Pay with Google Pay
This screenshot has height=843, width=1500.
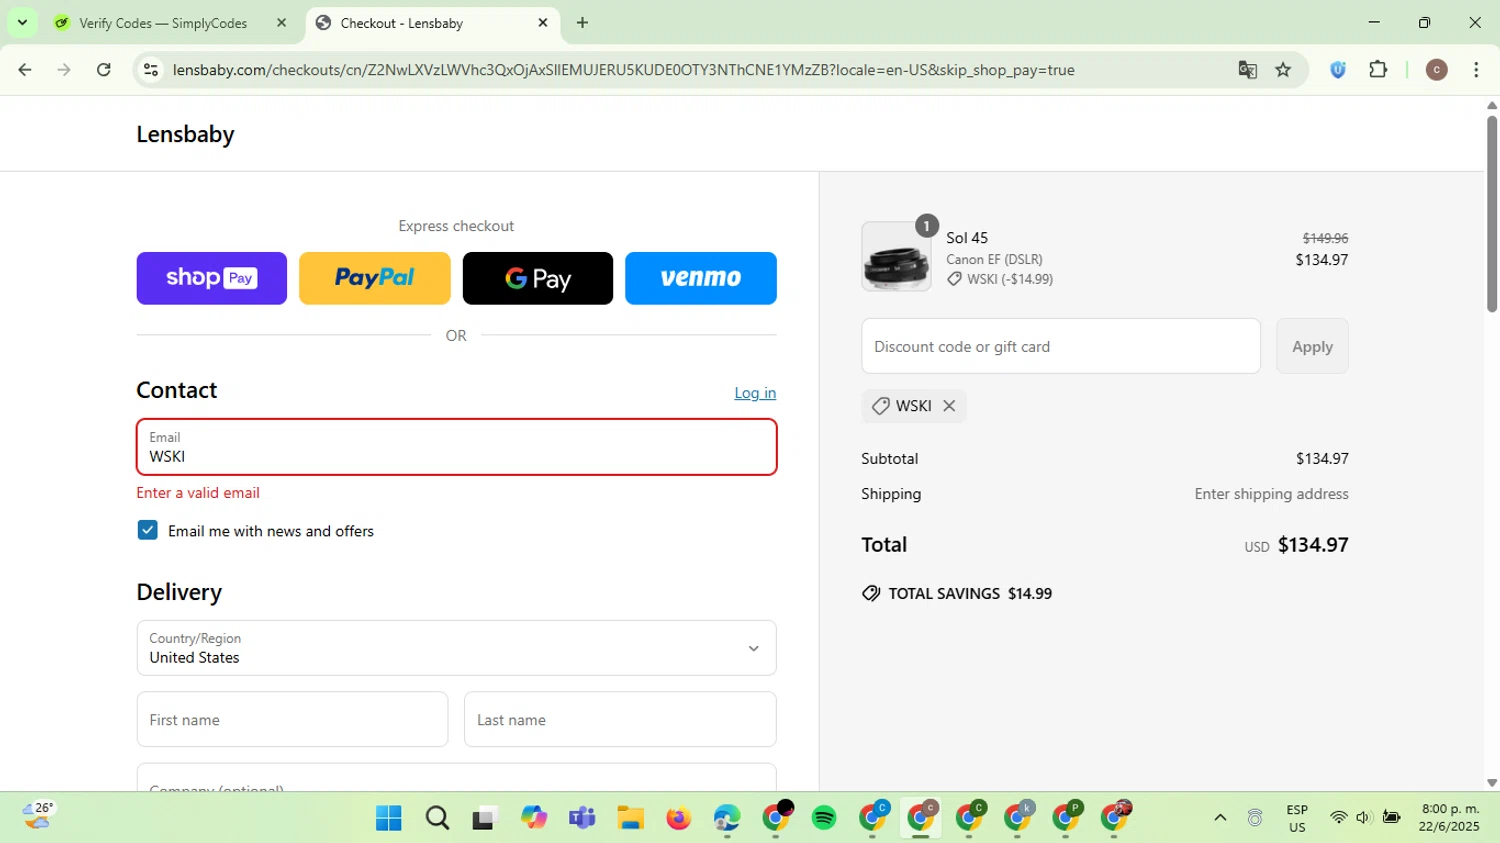pyautogui.click(x=538, y=278)
